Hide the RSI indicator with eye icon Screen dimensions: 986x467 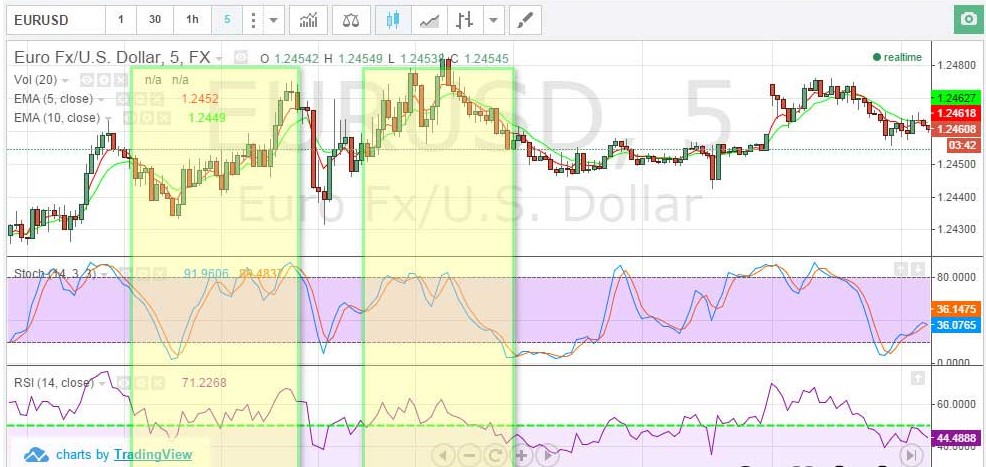pyautogui.click(x=125, y=382)
